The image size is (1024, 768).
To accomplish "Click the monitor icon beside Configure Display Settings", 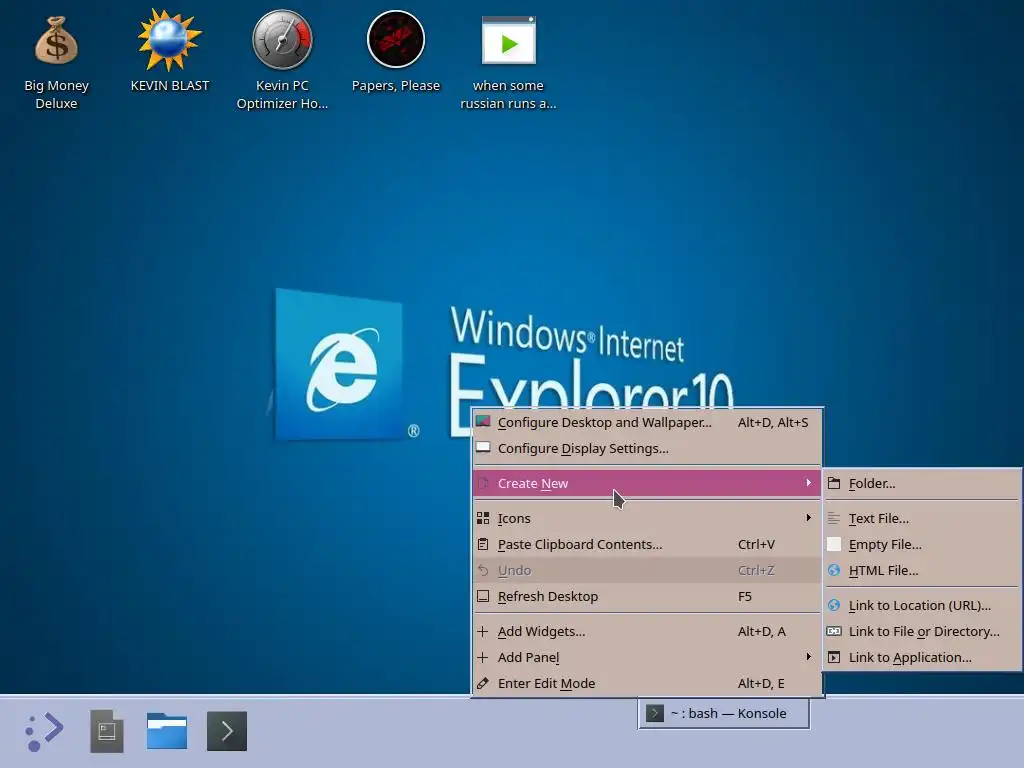I will pyautogui.click(x=483, y=448).
